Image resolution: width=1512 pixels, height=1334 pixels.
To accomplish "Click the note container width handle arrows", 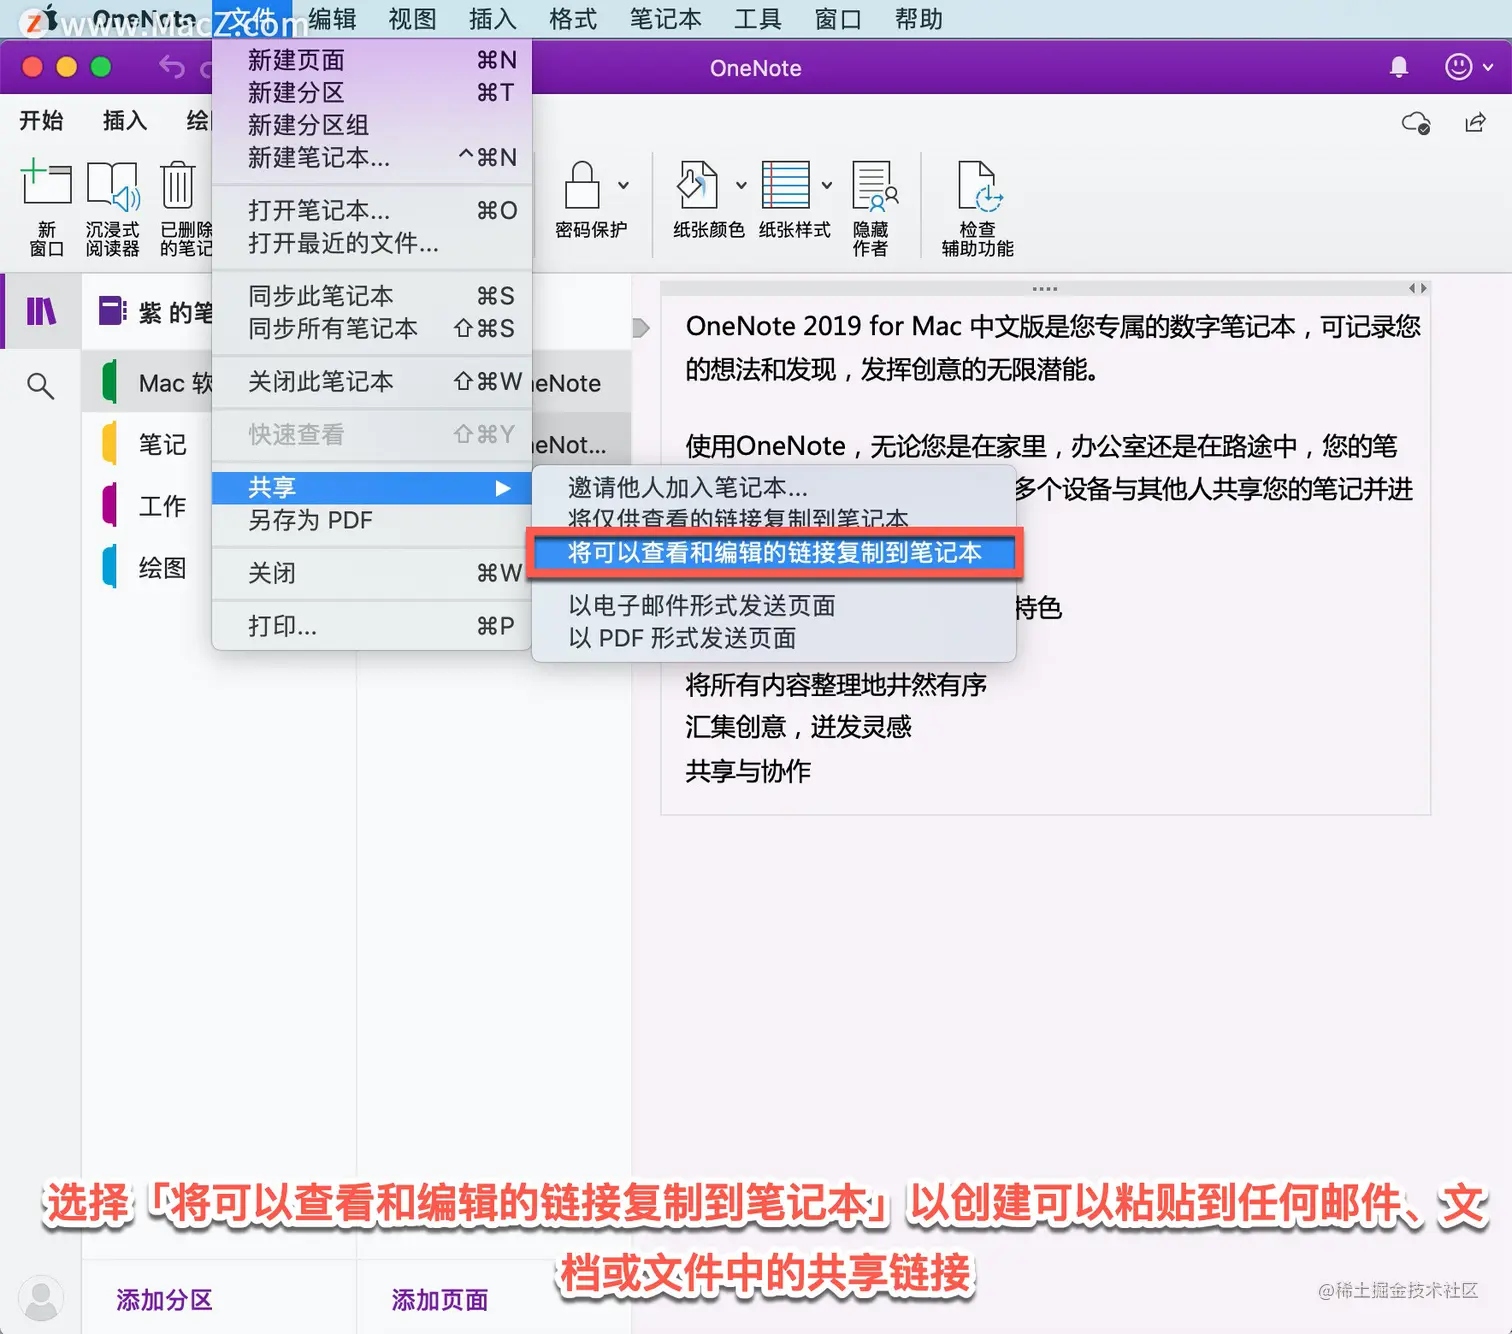I will (1418, 288).
